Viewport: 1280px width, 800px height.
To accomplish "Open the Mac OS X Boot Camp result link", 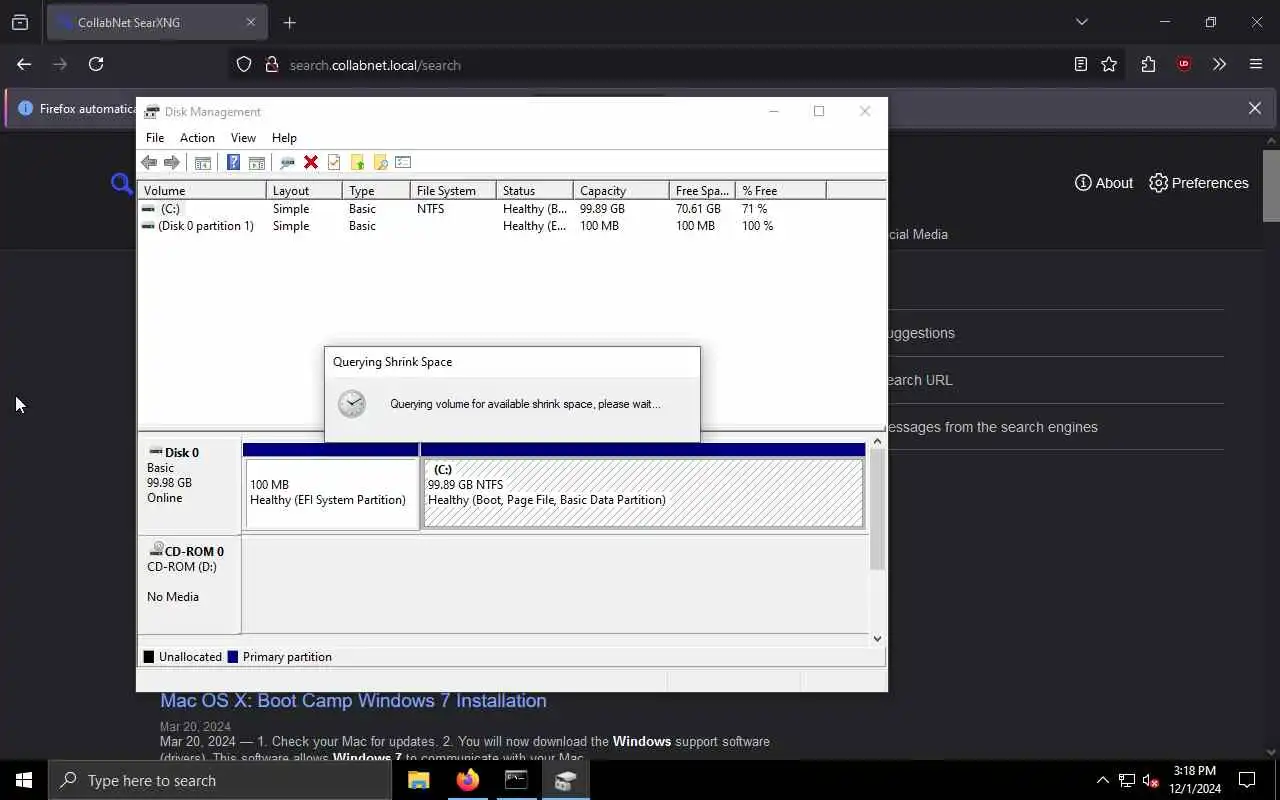I will pyautogui.click(x=353, y=700).
